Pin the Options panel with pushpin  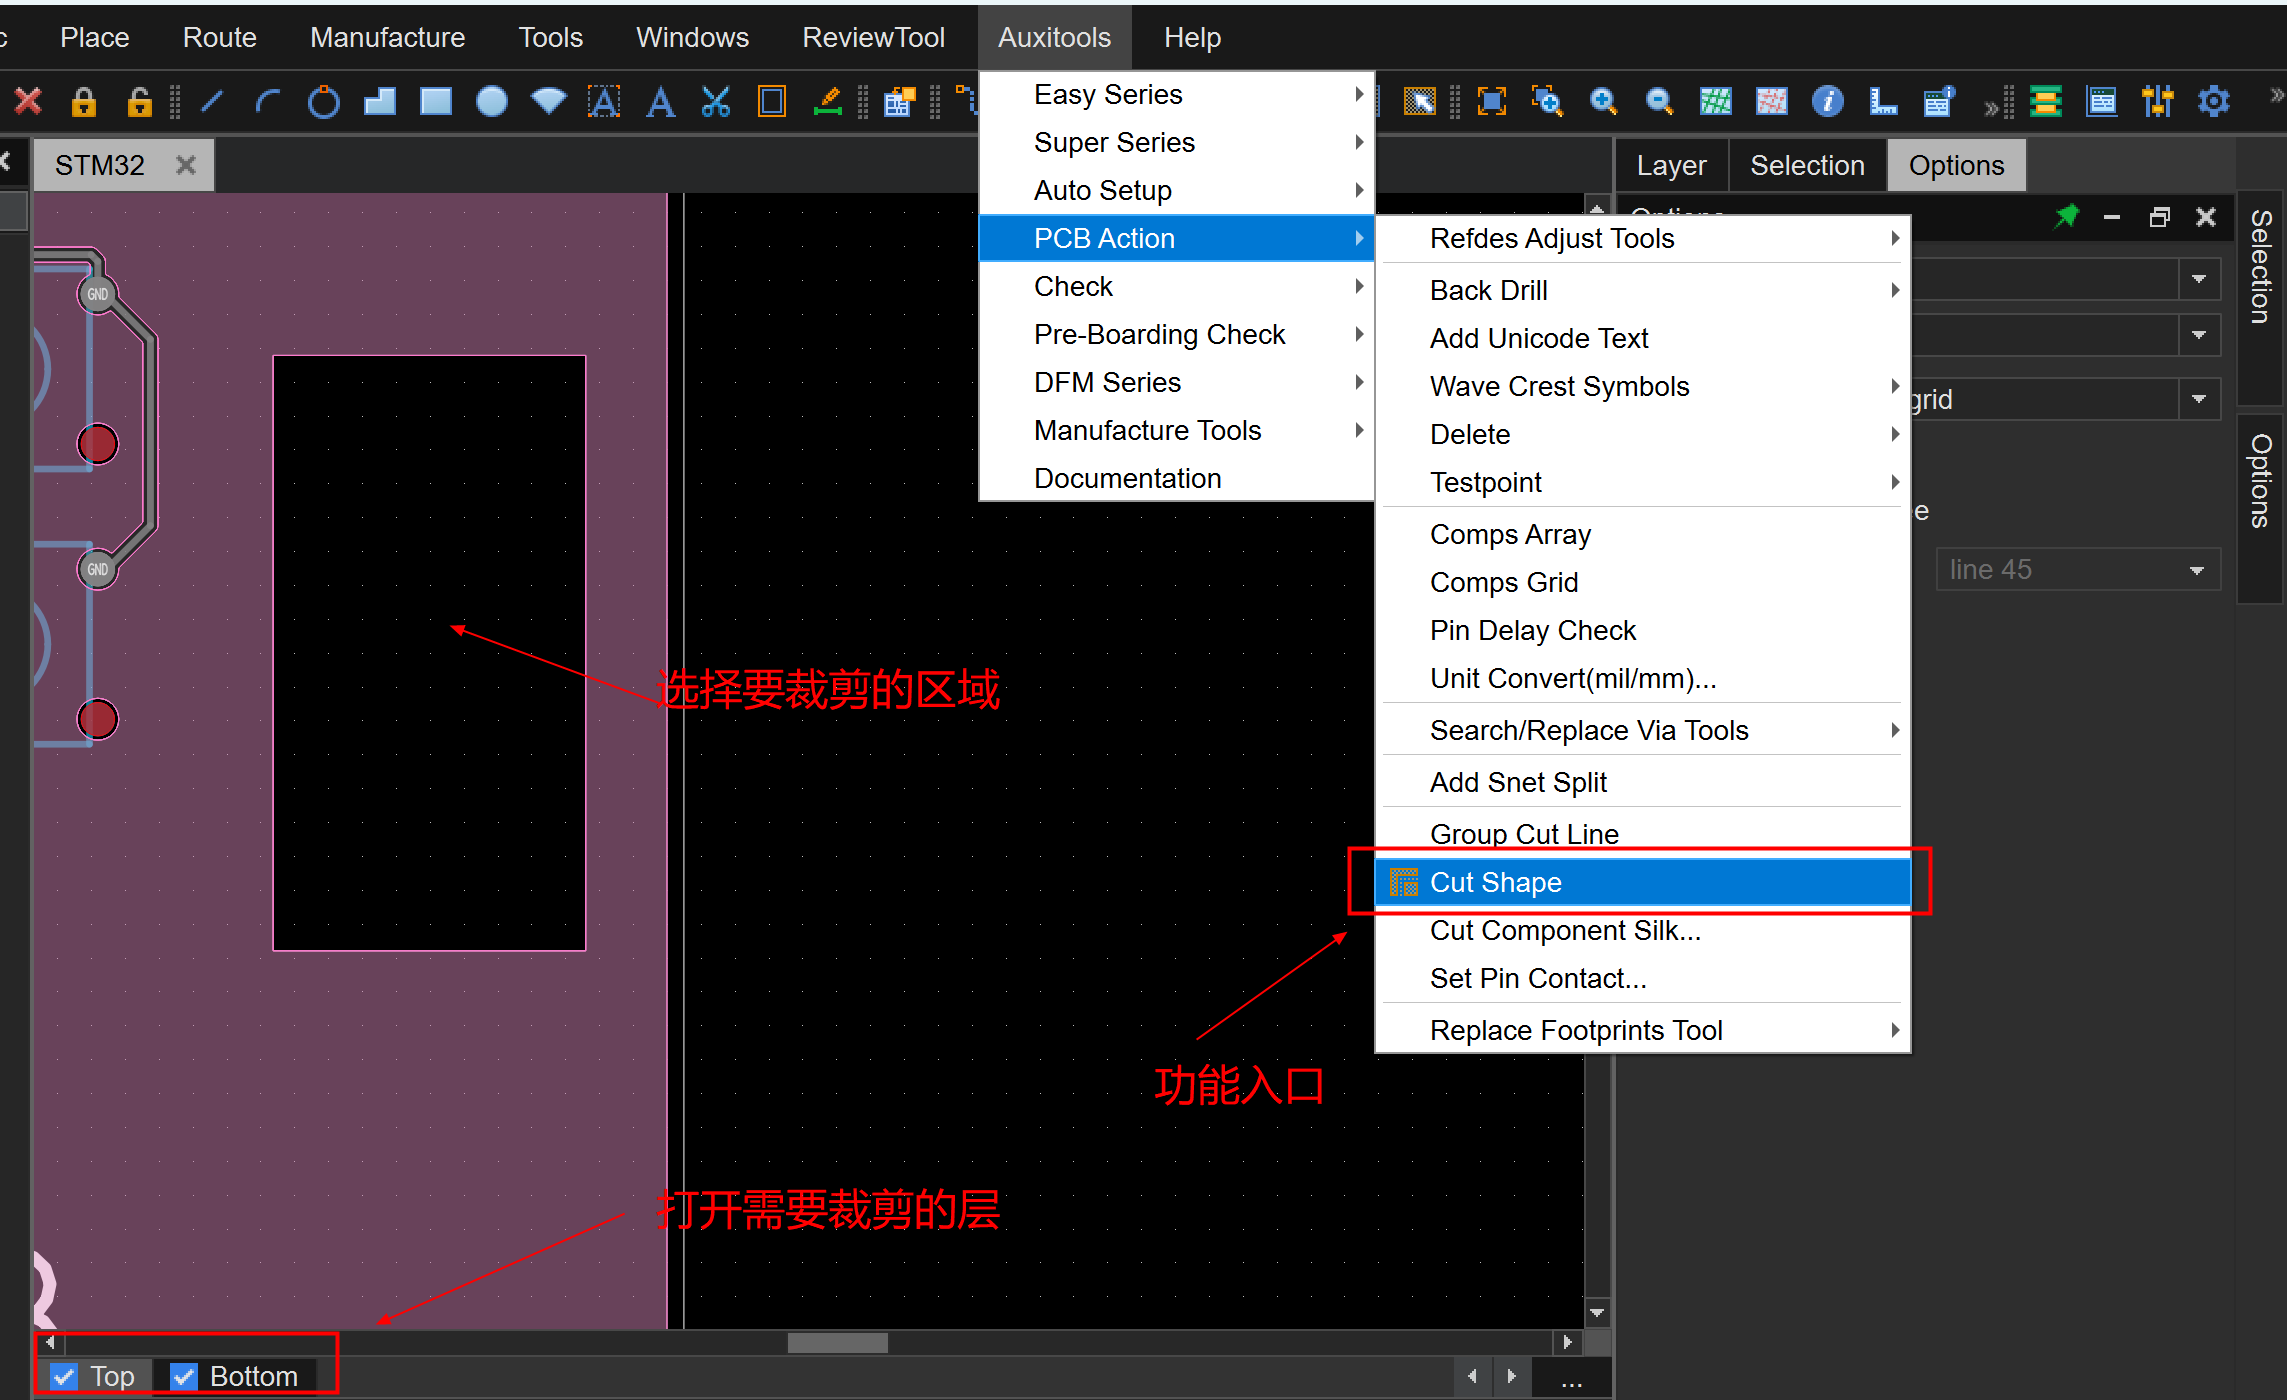point(2066,217)
